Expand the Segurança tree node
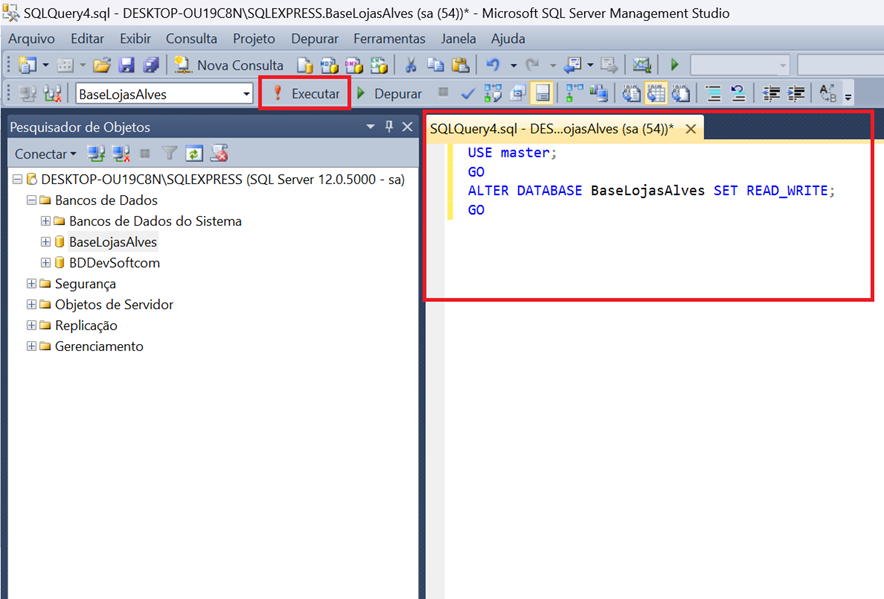This screenshot has width=884, height=599. [x=32, y=284]
